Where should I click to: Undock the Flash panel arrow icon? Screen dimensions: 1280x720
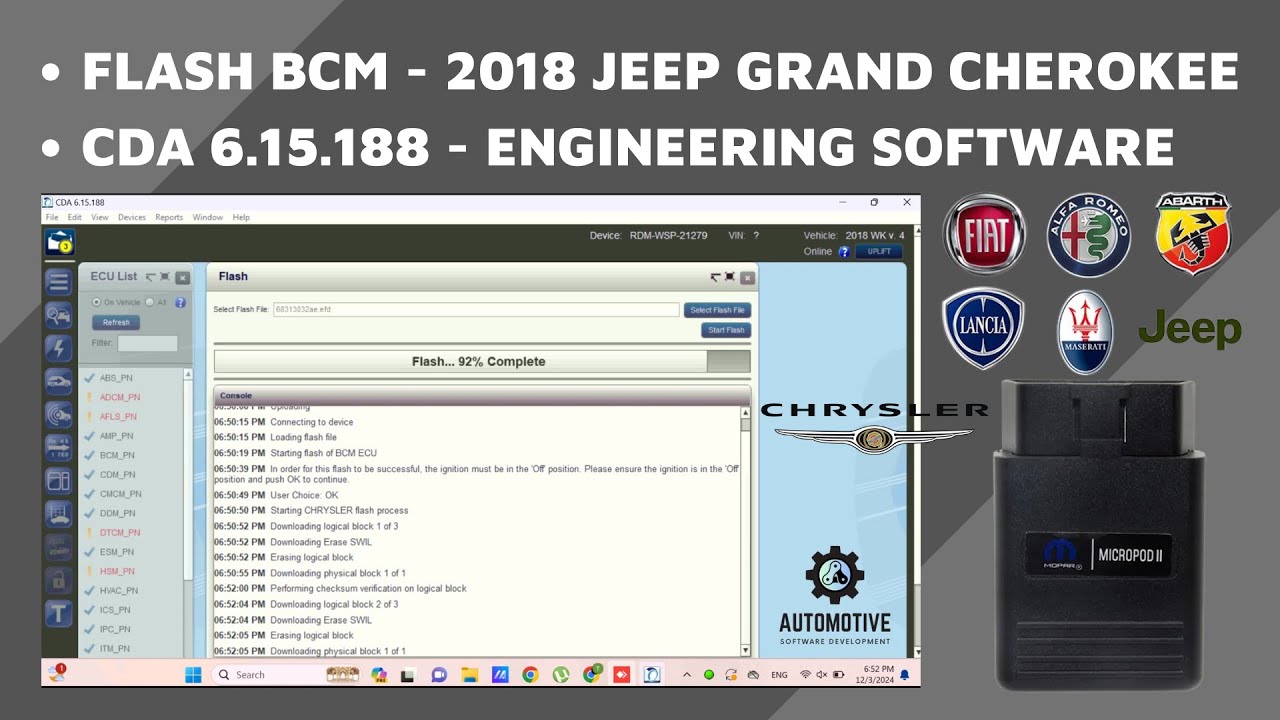(716, 277)
